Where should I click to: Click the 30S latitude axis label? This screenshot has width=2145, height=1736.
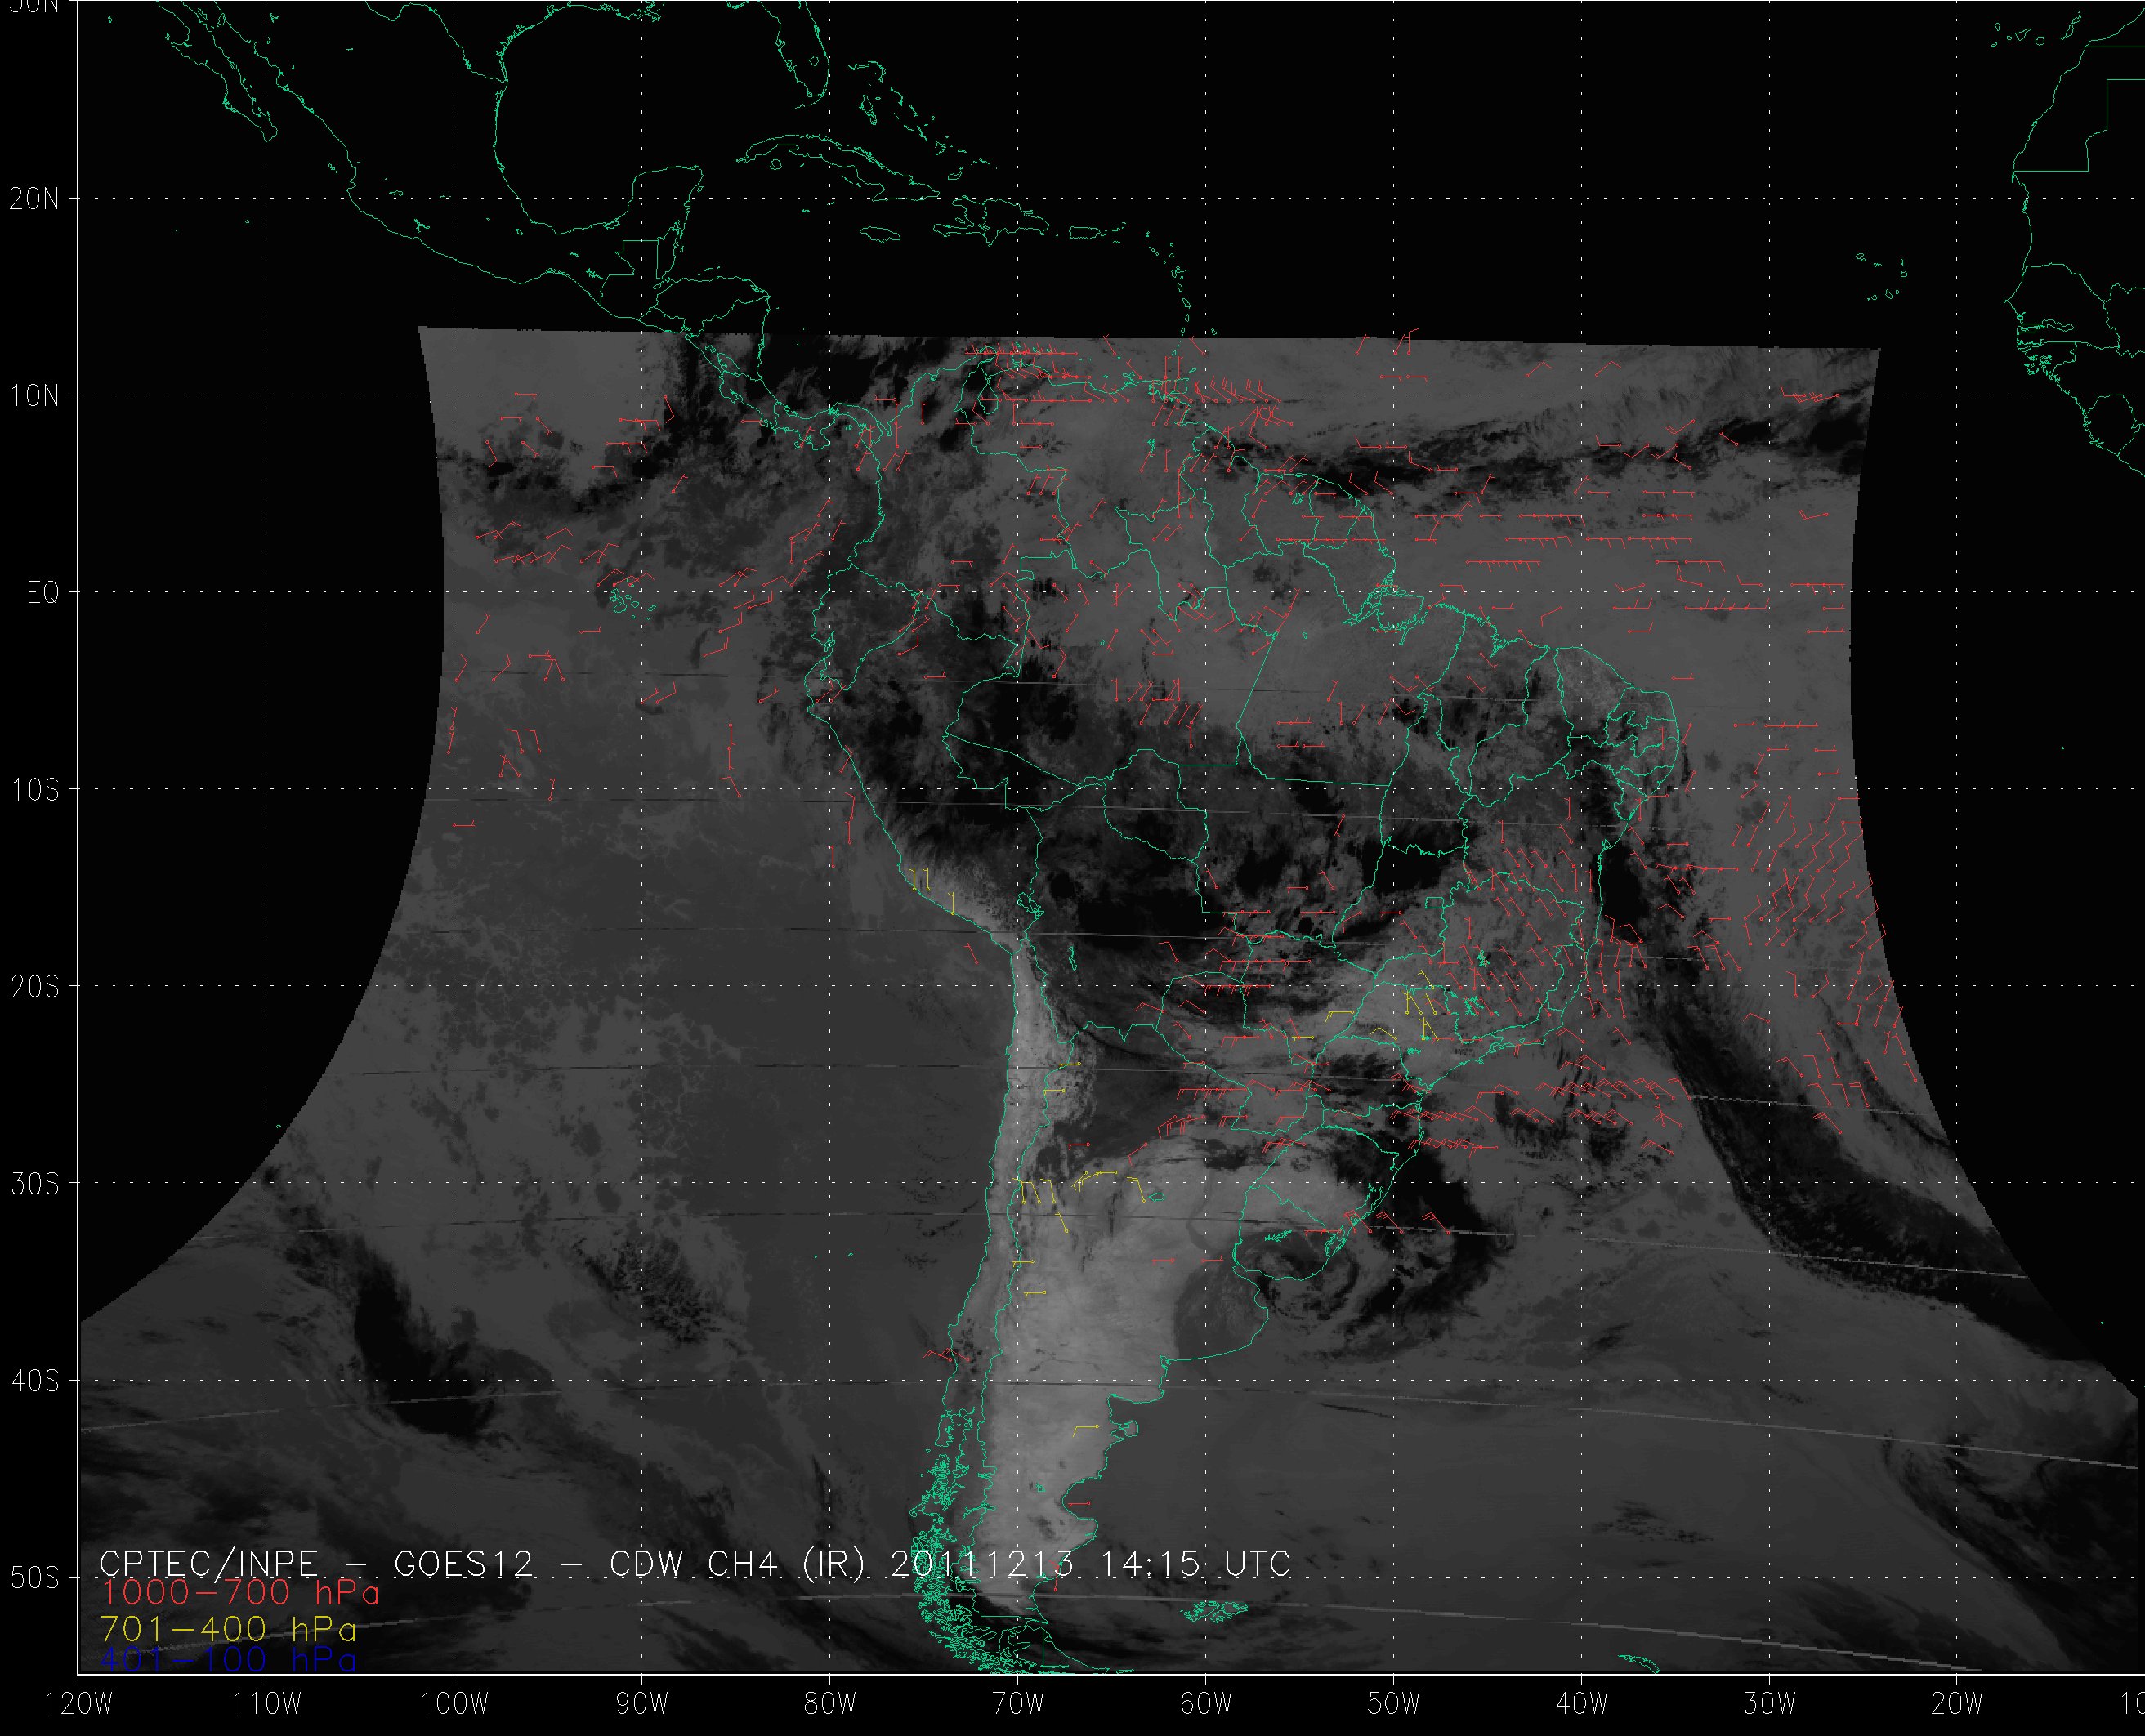click(34, 1184)
